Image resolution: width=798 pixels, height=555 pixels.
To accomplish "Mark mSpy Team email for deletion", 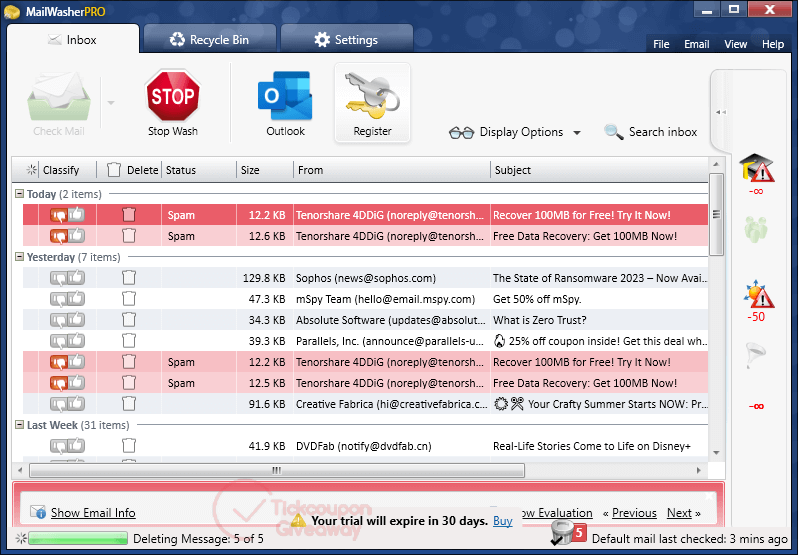I will (x=129, y=299).
